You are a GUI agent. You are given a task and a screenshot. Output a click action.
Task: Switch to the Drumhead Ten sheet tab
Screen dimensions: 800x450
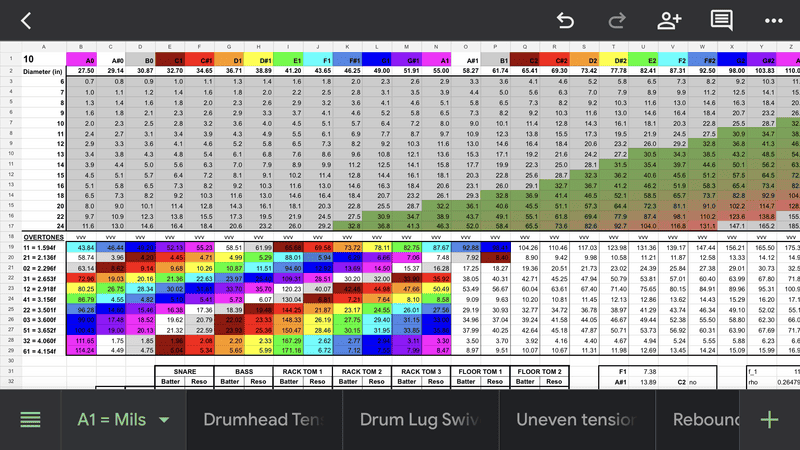click(x=263, y=420)
